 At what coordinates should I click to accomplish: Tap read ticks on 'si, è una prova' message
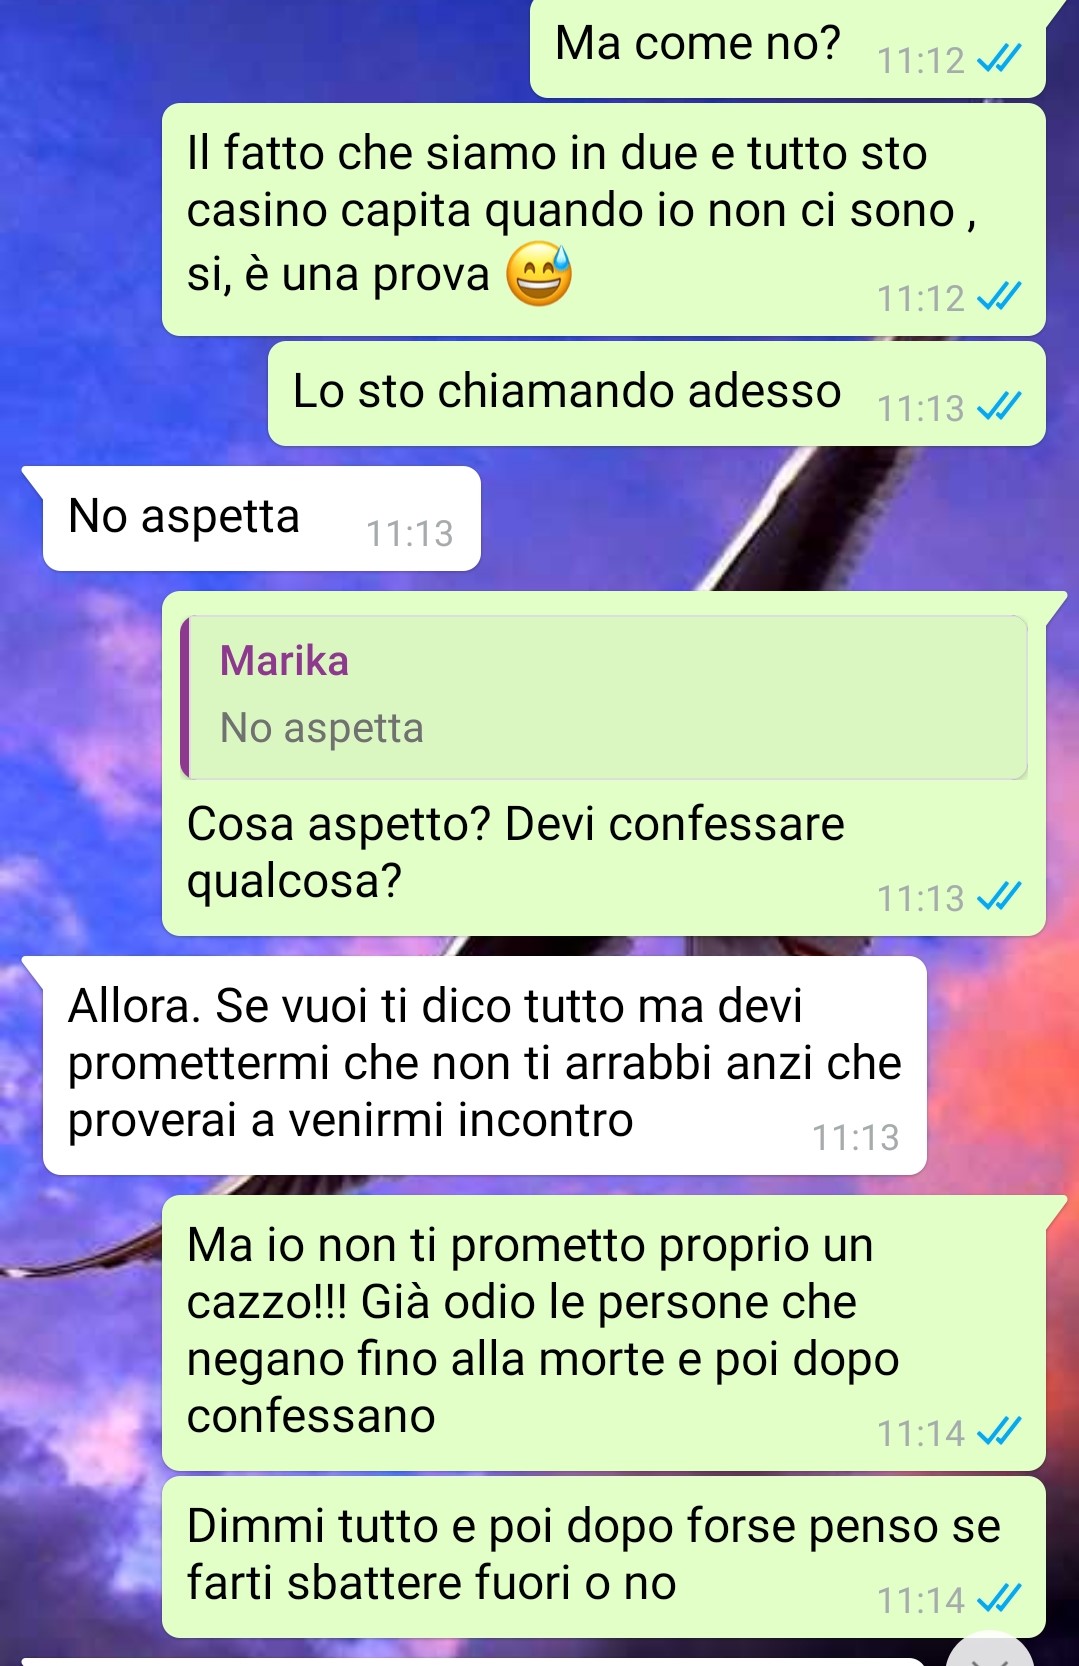point(999,297)
